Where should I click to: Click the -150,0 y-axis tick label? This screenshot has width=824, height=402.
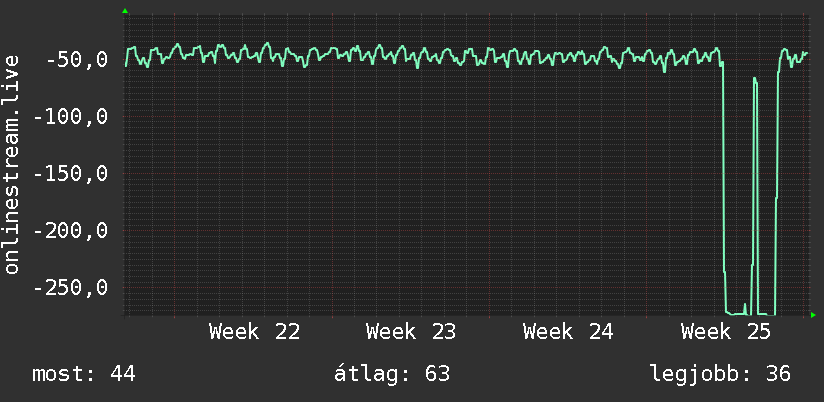coord(70,173)
